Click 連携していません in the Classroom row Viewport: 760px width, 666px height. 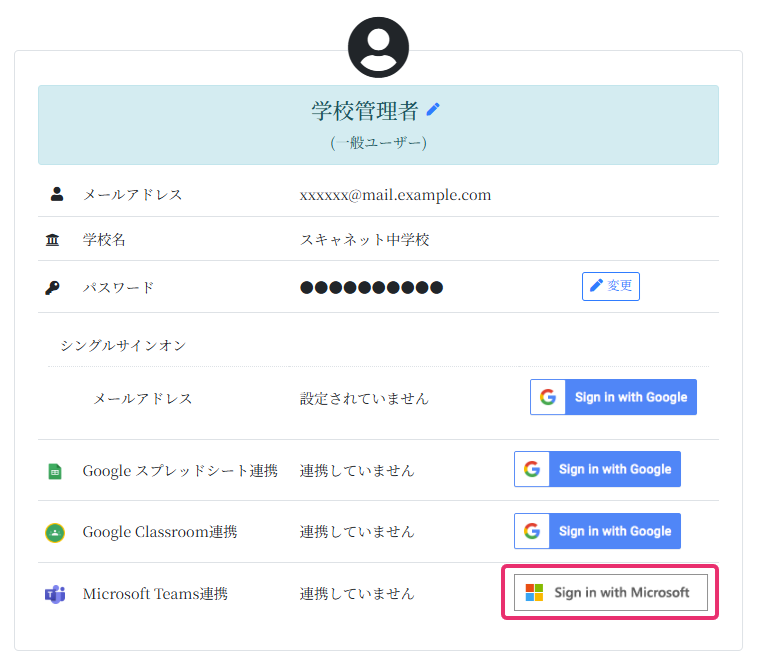coord(357,532)
